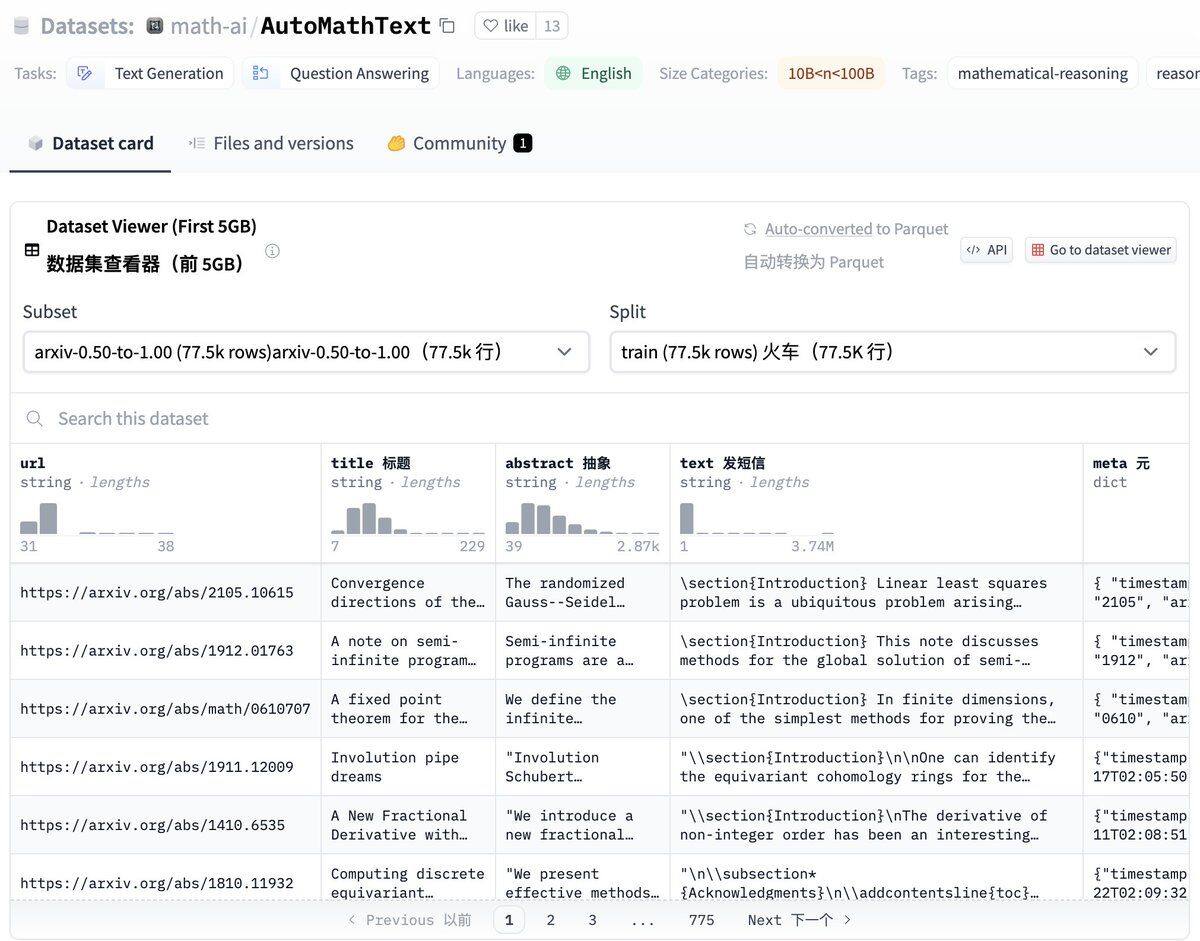
Task: Open the math-ai organization link
Action: point(209,26)
